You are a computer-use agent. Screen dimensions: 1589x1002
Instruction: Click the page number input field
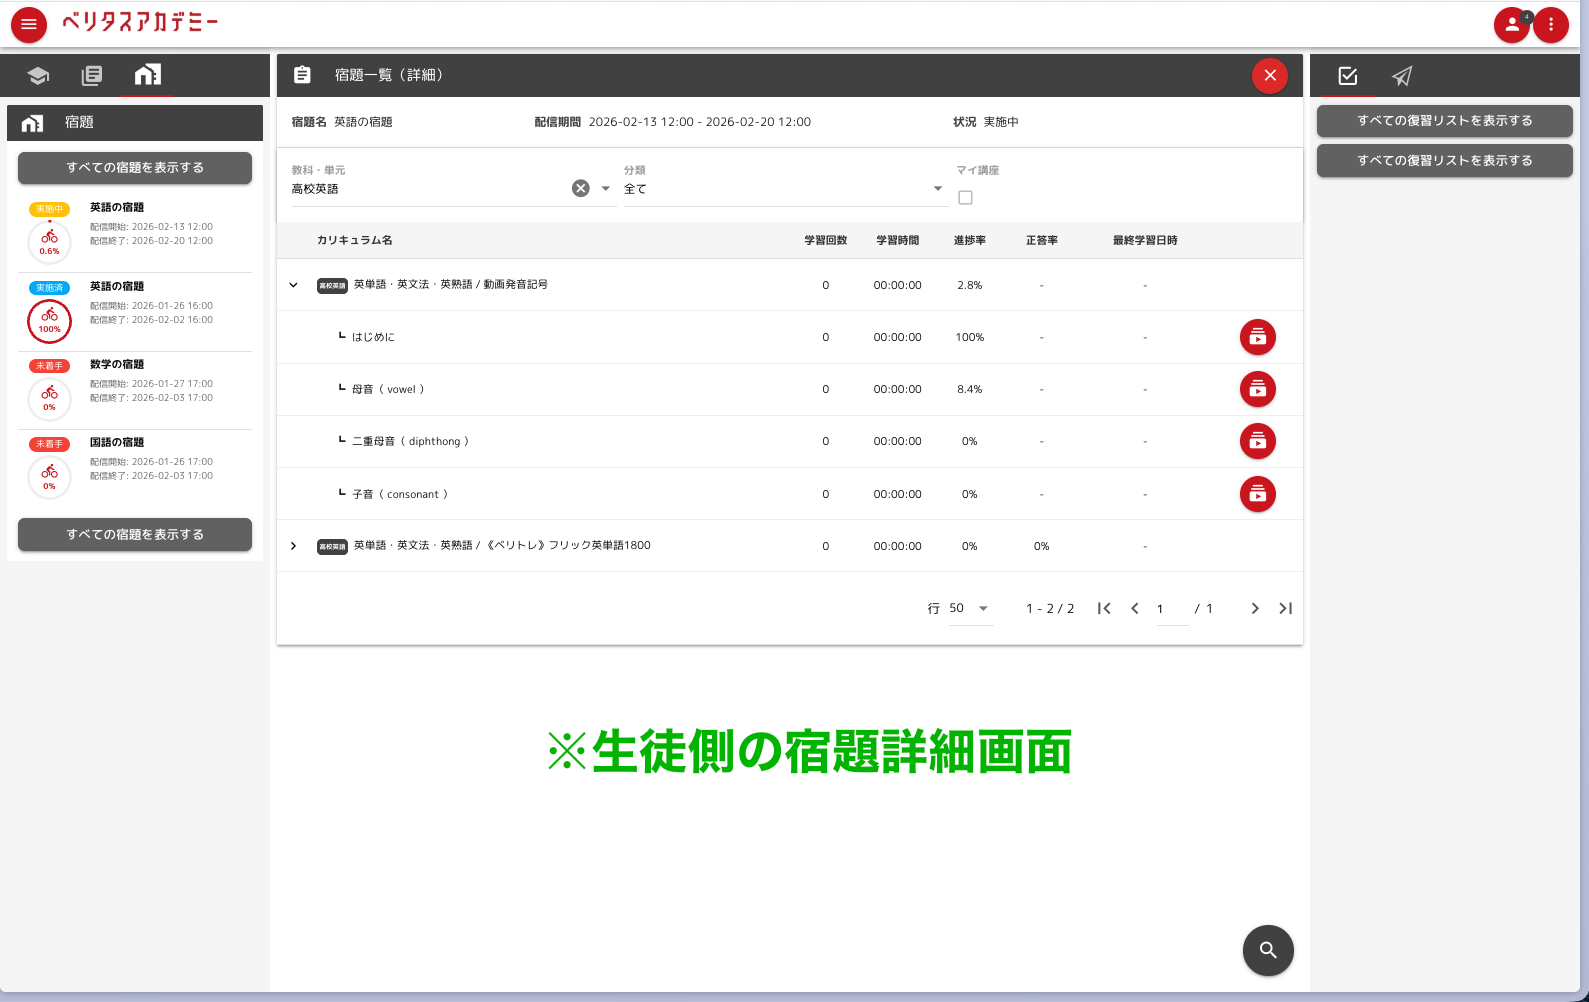click(x=1171, y=609)
